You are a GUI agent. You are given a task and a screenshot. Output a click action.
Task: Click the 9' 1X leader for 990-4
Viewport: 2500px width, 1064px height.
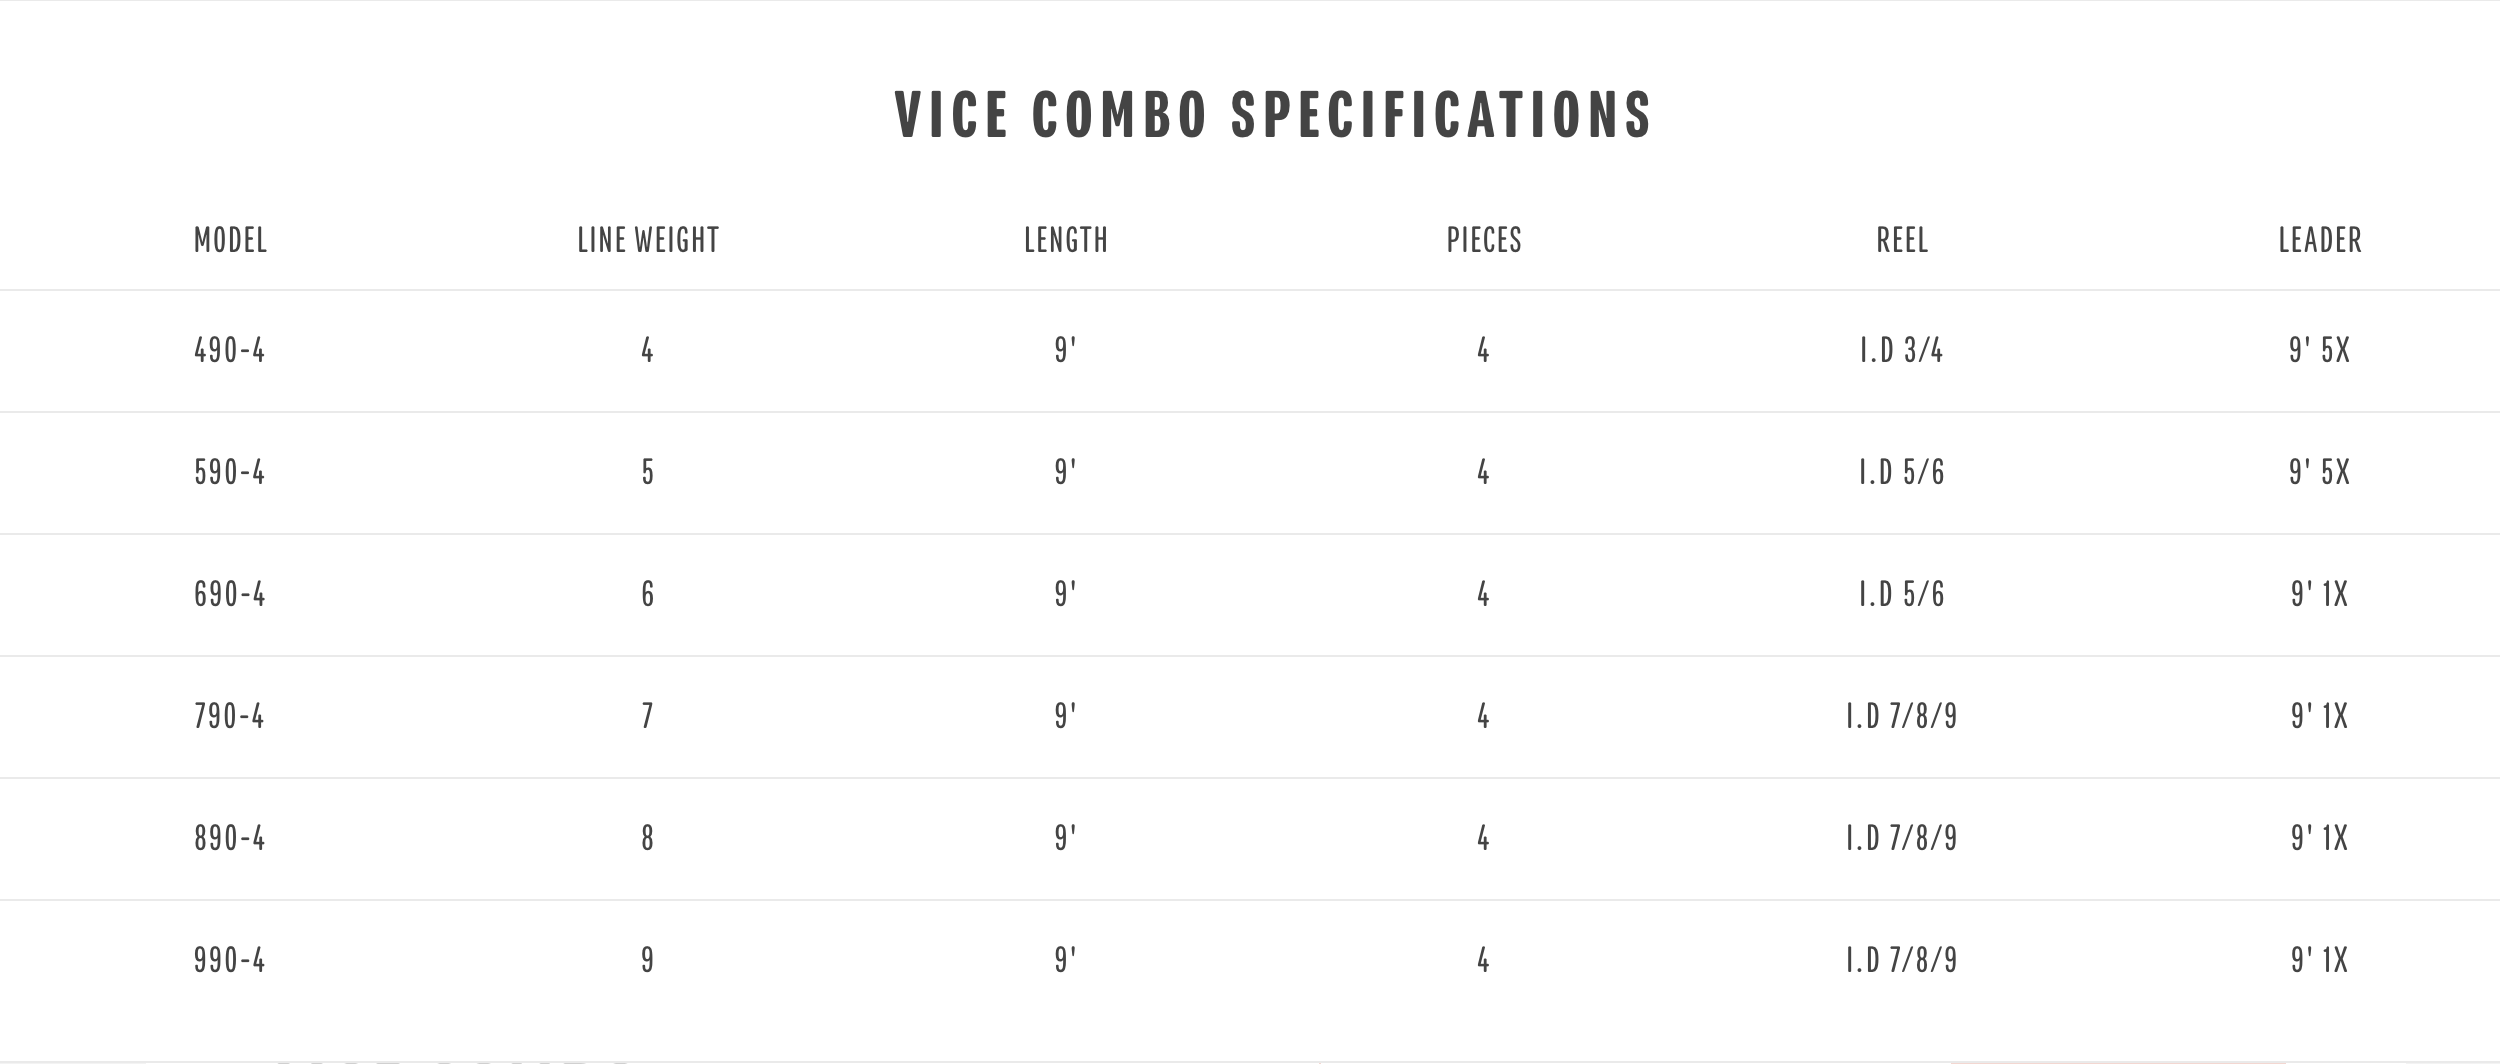[2320, 960]
